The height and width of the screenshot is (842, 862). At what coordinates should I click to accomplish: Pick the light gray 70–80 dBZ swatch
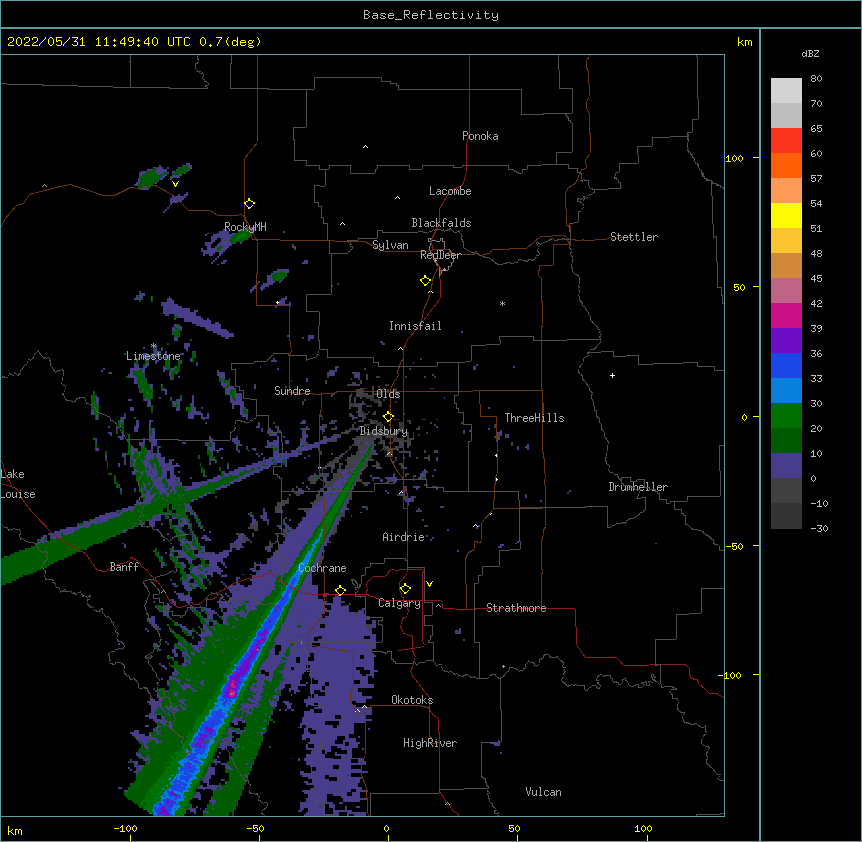(786, 91)
